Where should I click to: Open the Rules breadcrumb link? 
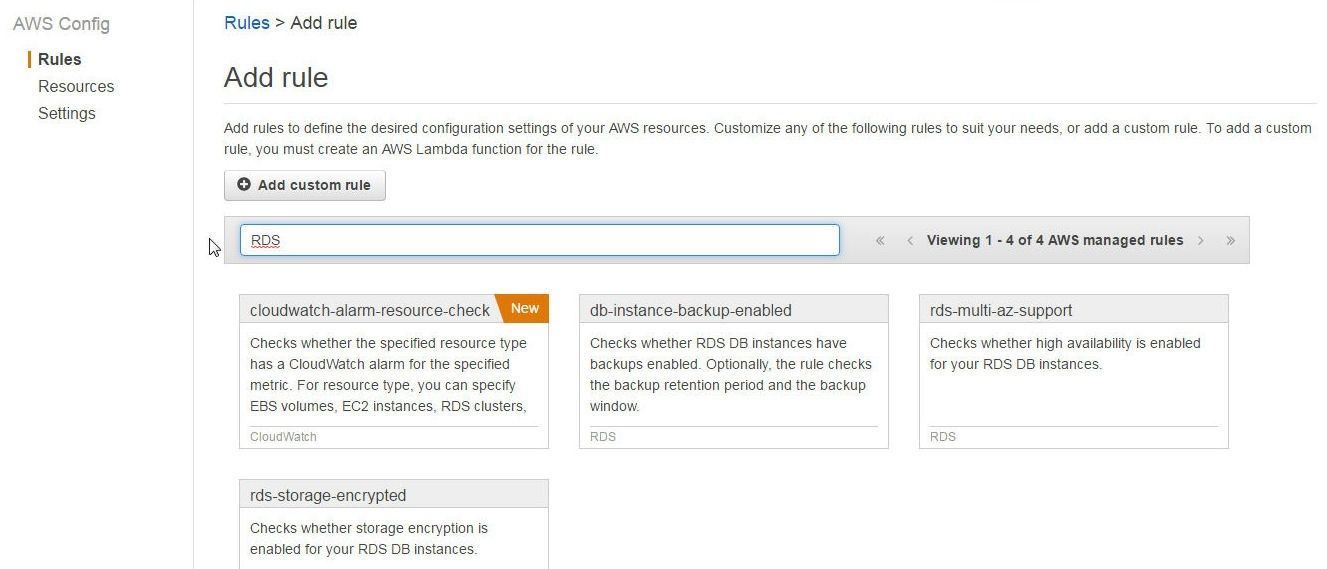(247, 23)
